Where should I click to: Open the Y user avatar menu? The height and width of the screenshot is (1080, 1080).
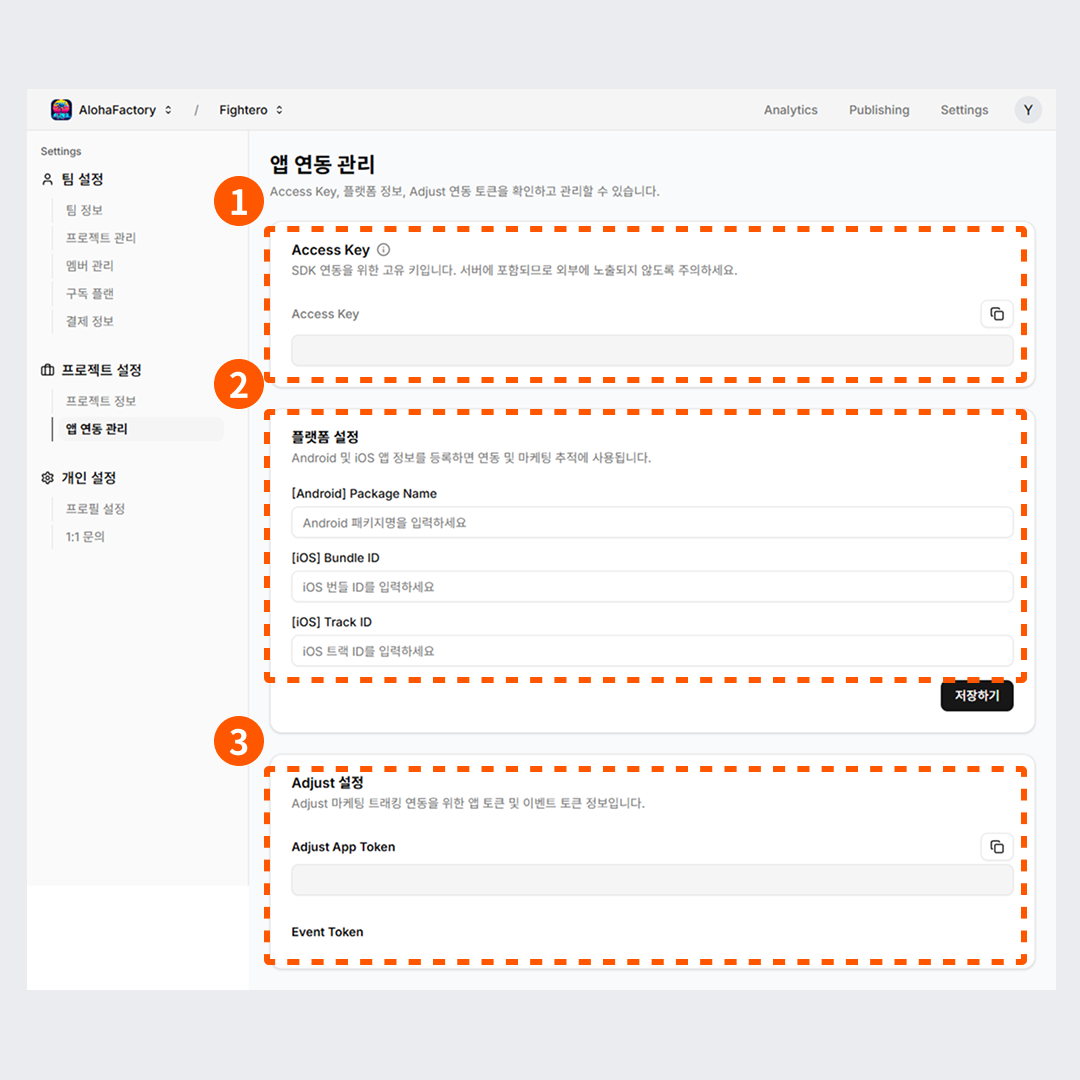coord(1028,110)
